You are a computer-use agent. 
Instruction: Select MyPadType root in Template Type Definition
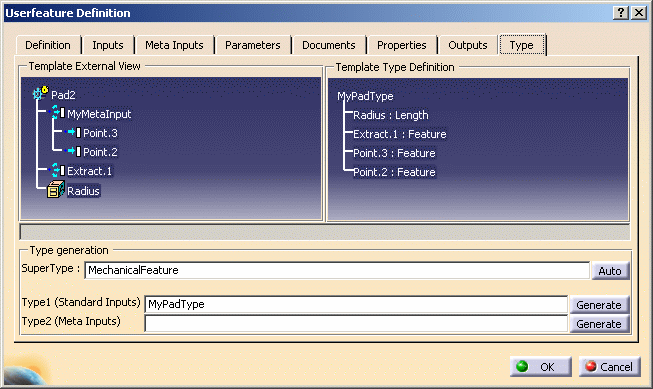tap(365, 96)
